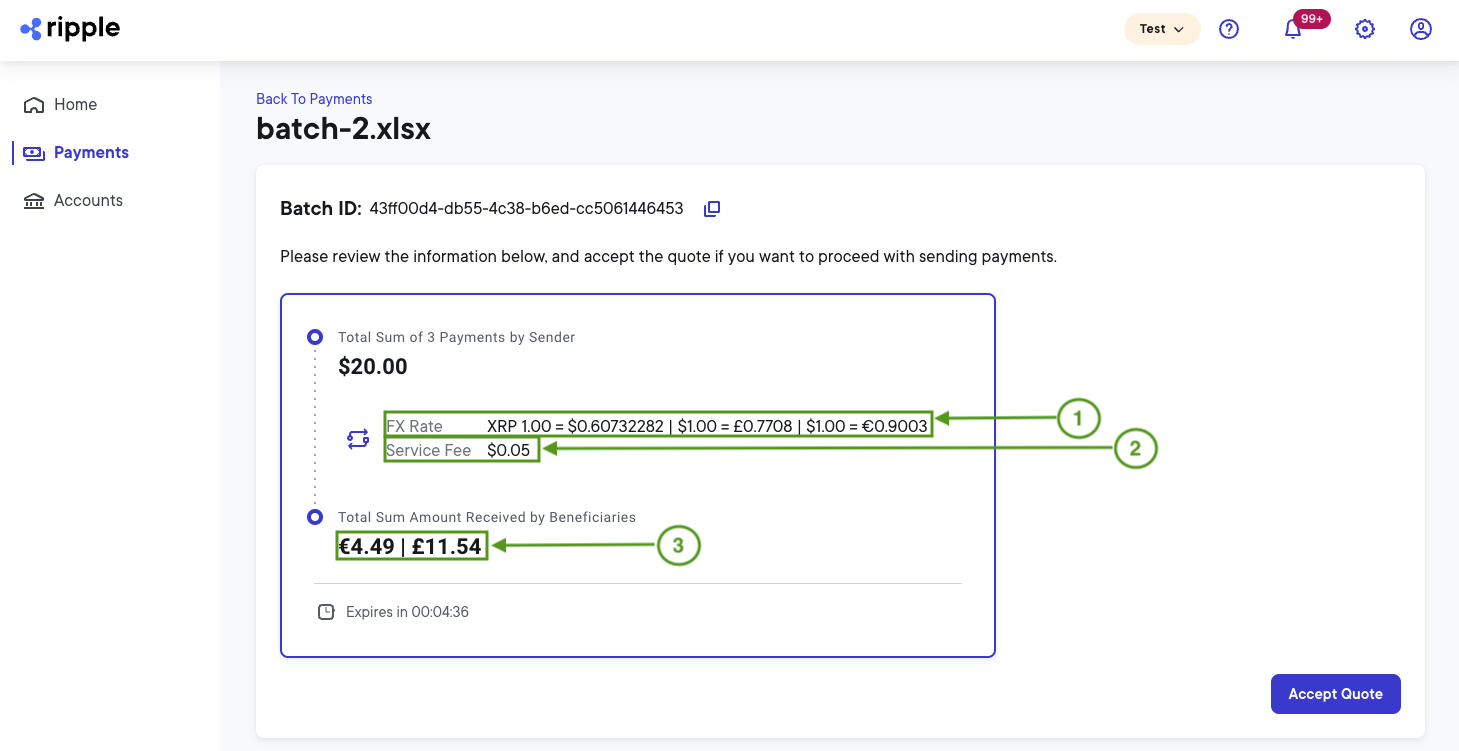Open the notifications bell
1459x751 pixels.
point(1292,31)
